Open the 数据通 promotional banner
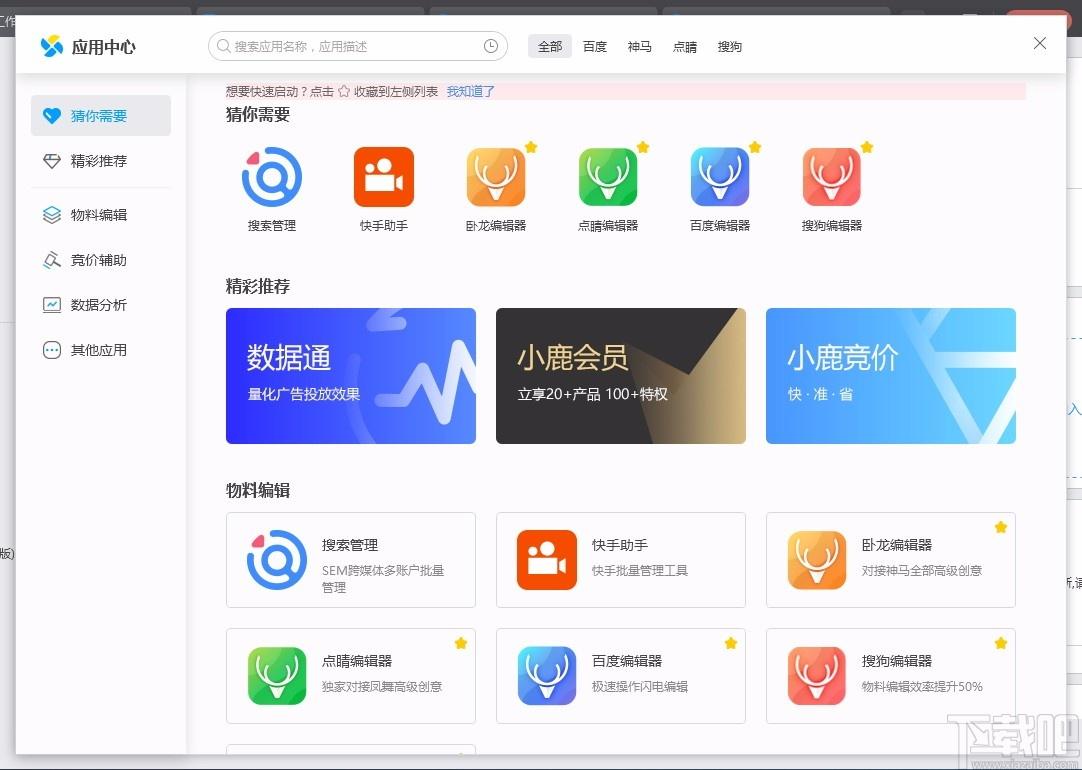The height and width of the screenshot is (770, 1082). point(351,376)
